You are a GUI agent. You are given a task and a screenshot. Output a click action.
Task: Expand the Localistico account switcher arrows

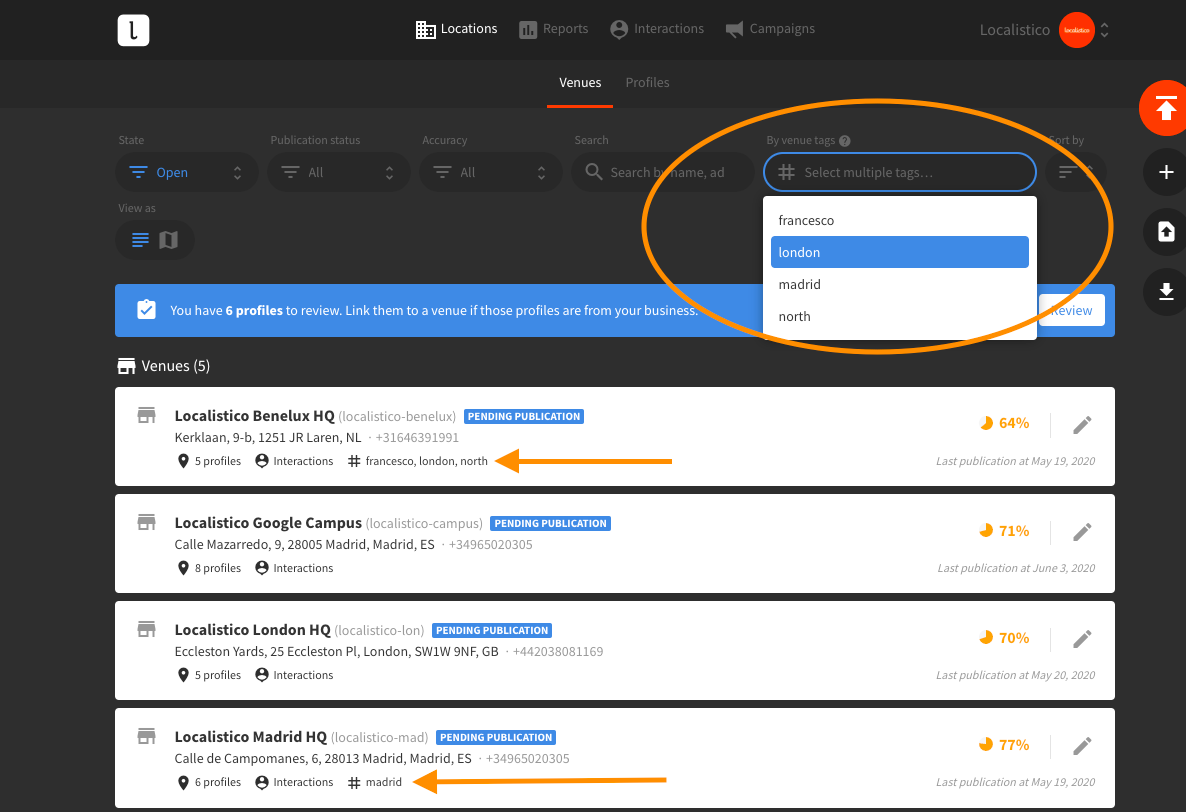tap(1104, 30)
